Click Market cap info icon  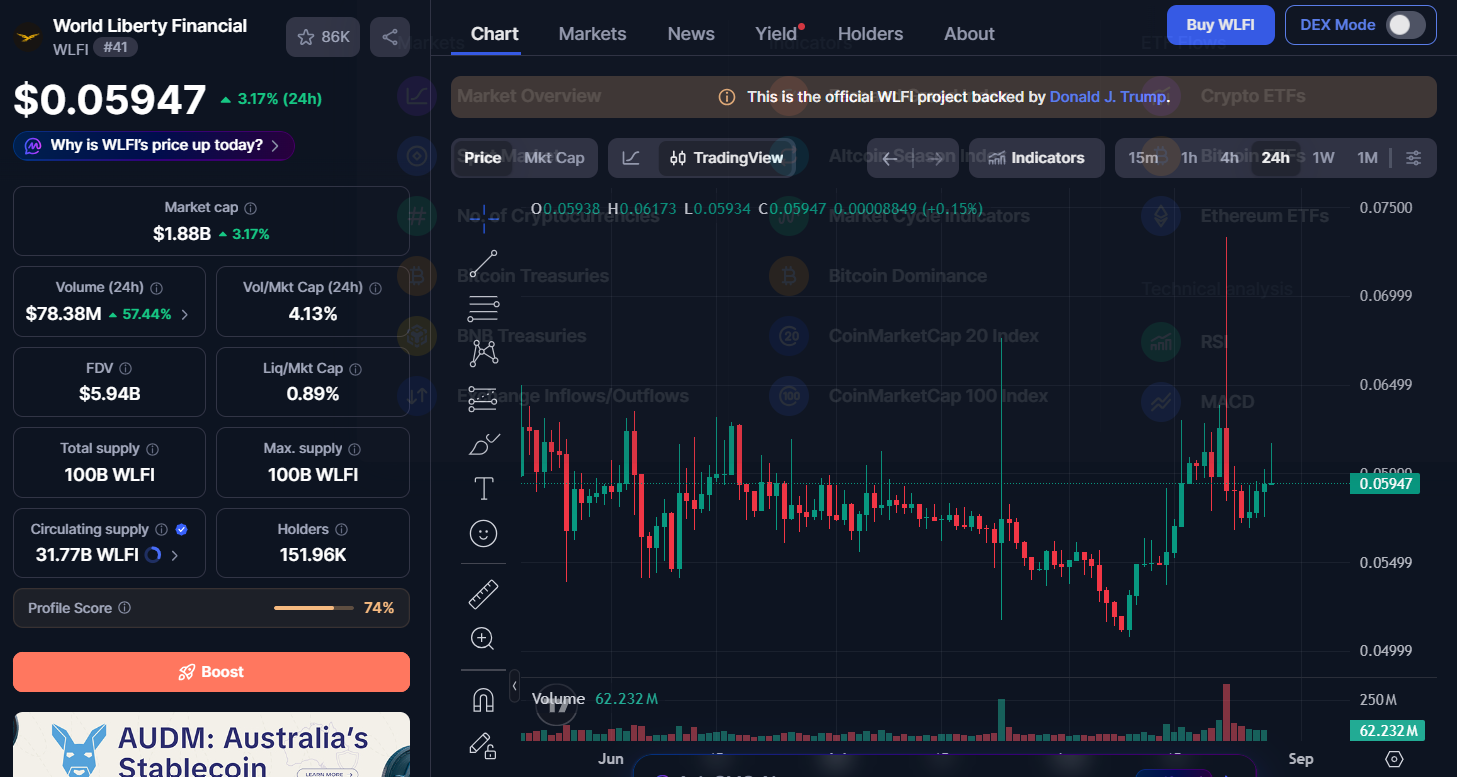pos(251,208)
